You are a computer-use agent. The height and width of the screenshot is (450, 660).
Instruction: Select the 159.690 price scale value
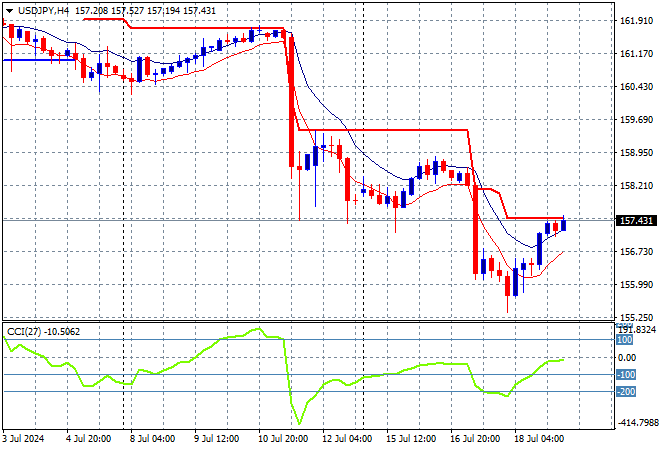[x=636, y=120]
